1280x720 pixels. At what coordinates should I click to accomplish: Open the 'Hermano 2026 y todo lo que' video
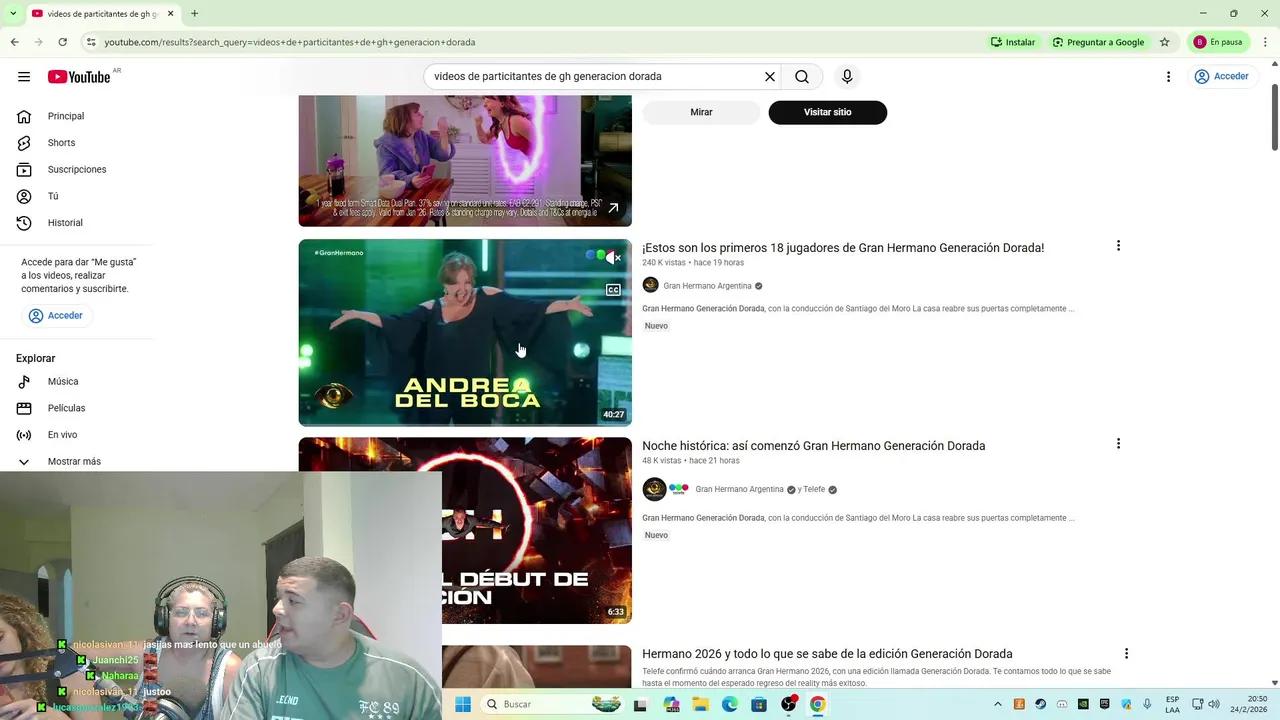click(827, 654)
